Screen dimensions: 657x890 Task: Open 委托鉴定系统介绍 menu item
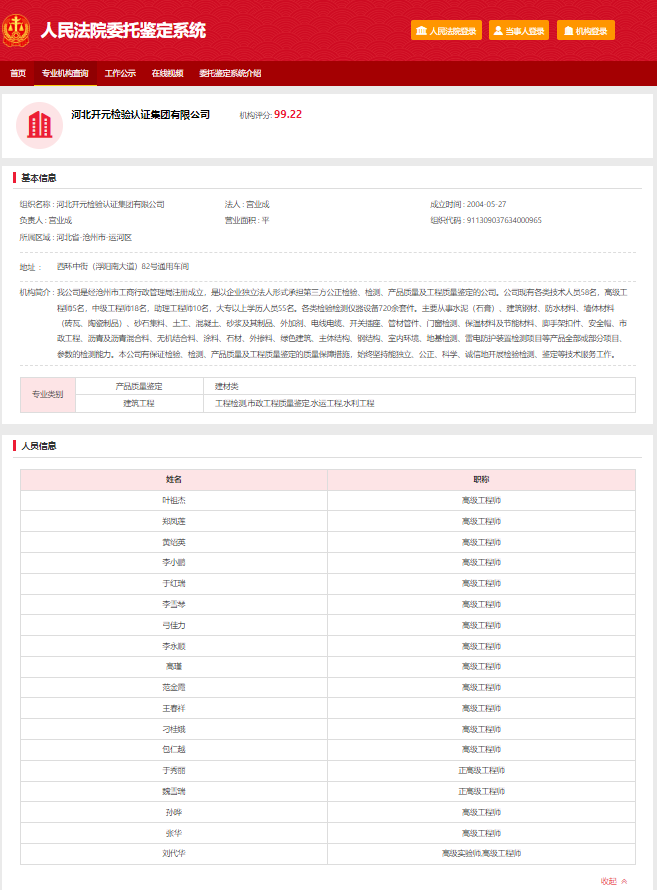pyautogui.click(x=230, y=73)
